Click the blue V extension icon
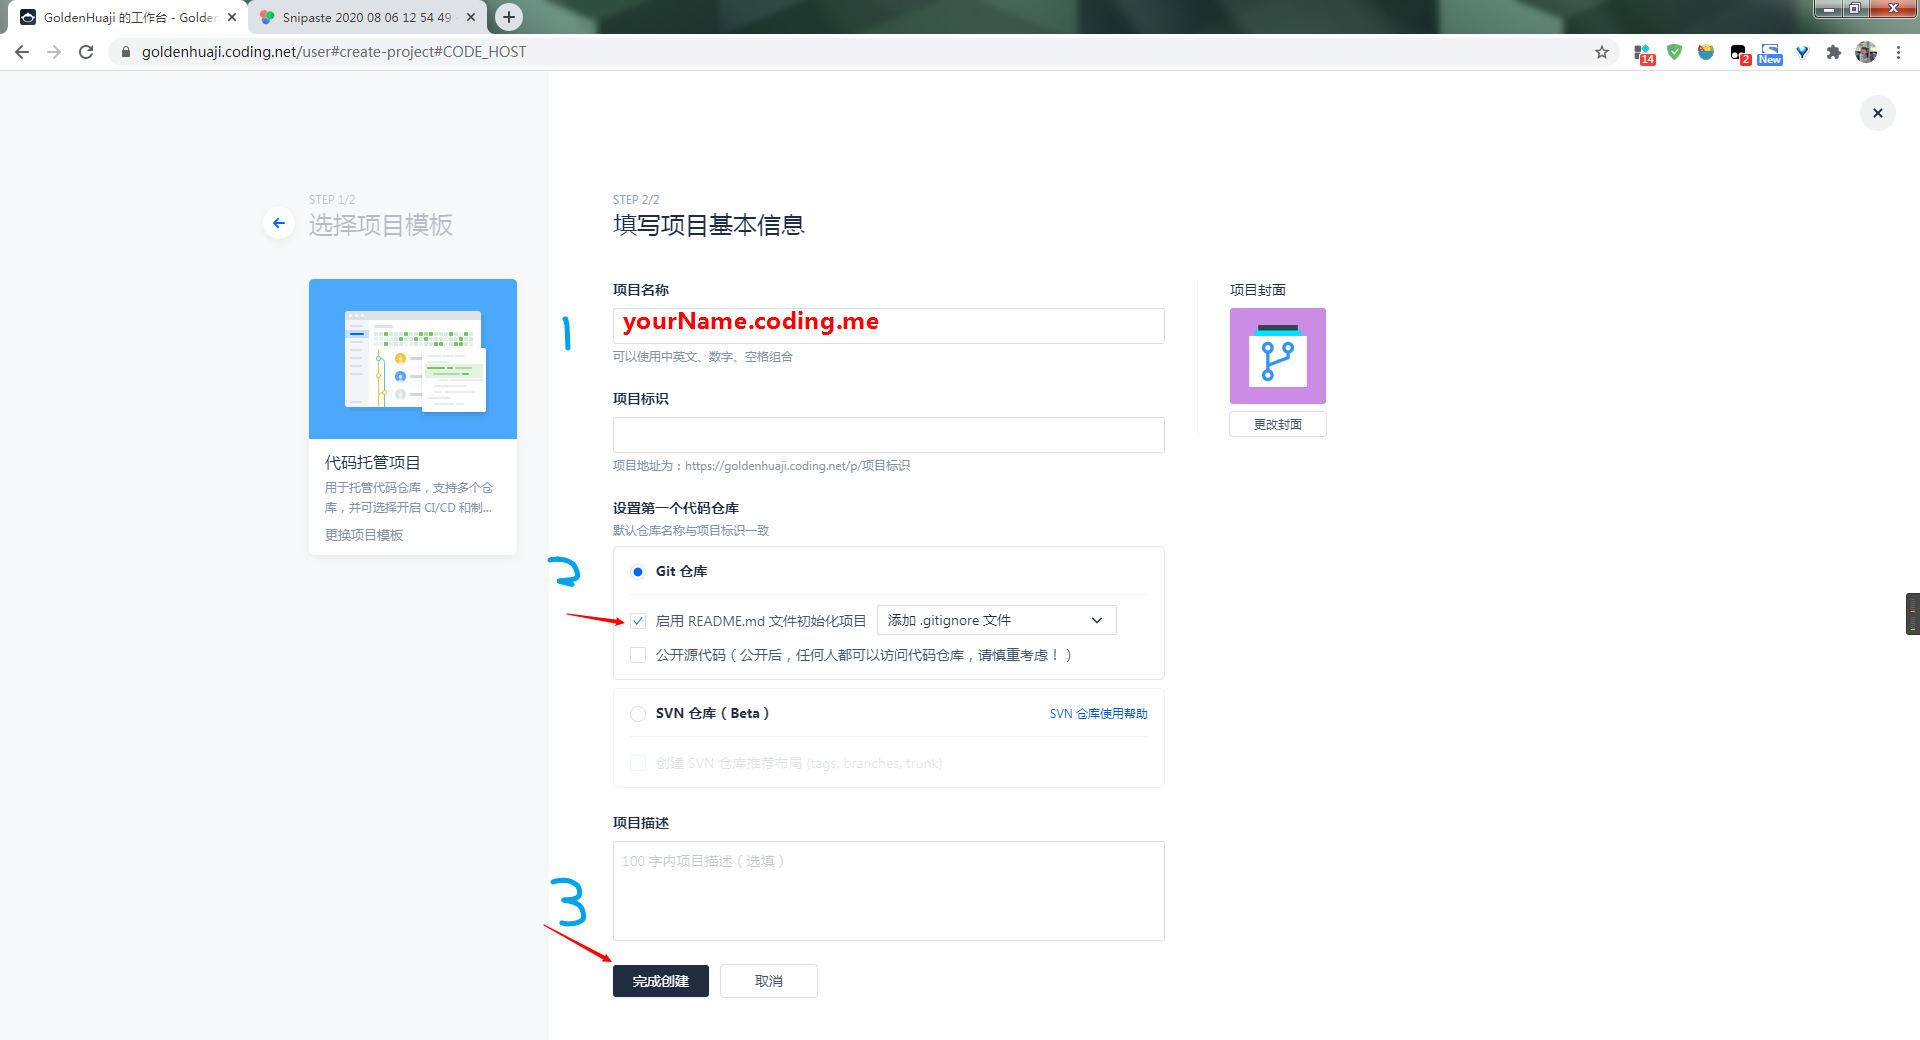Image resolution: width=1920 pixels, height=1040 pixels. [x=1802, y=52]
